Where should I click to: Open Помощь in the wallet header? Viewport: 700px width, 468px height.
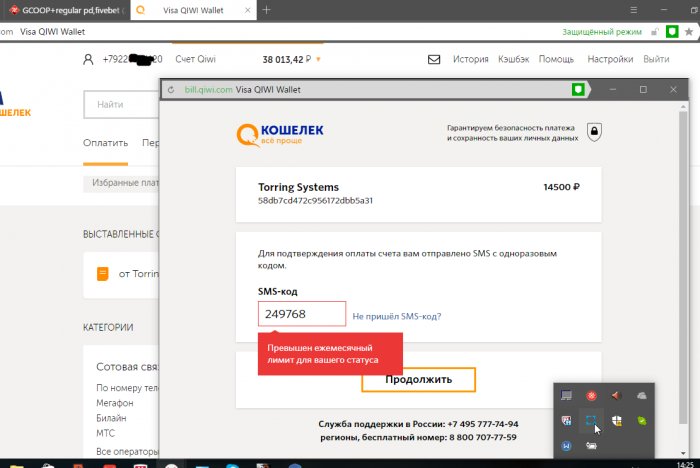click(556, 59)
